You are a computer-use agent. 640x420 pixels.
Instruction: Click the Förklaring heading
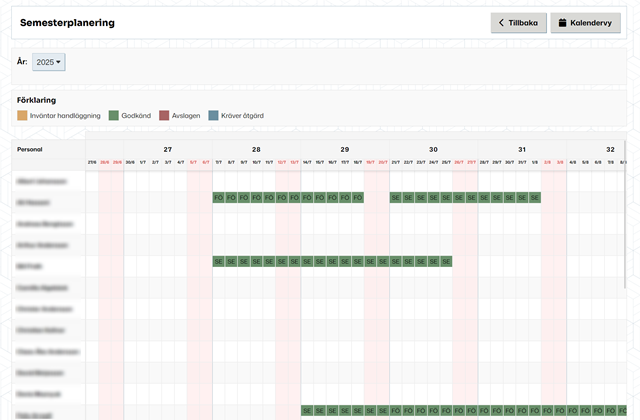click(36, 100)
